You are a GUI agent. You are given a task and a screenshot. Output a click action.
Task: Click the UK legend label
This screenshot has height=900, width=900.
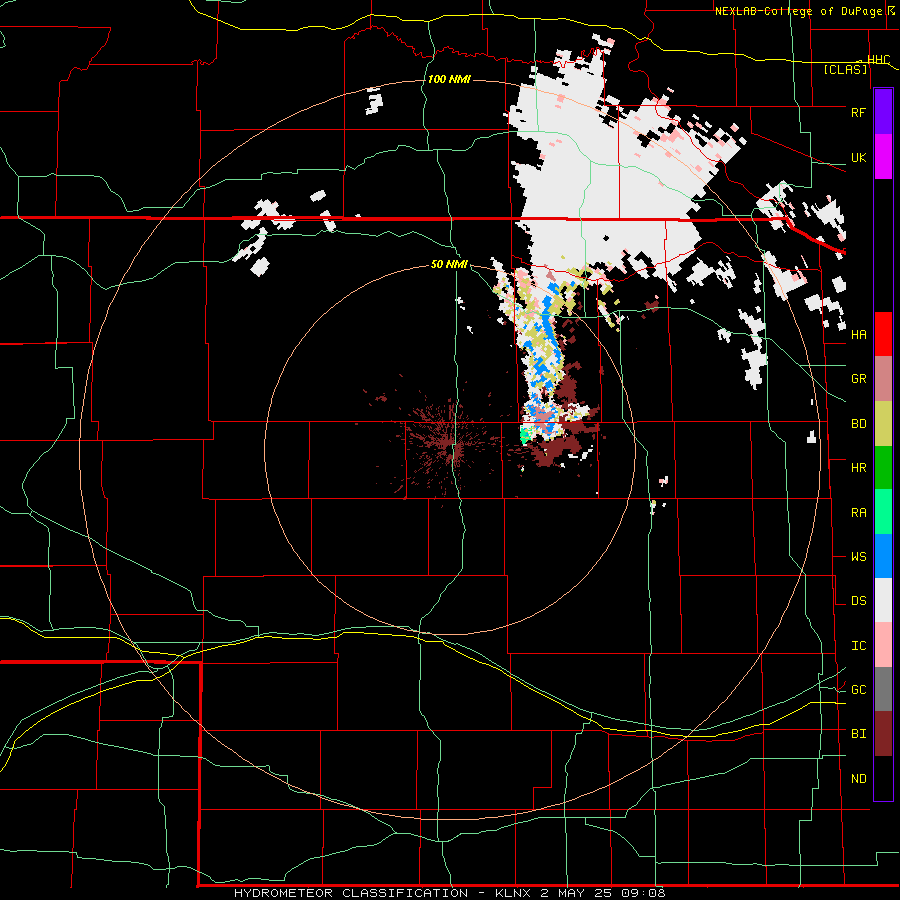858,157
